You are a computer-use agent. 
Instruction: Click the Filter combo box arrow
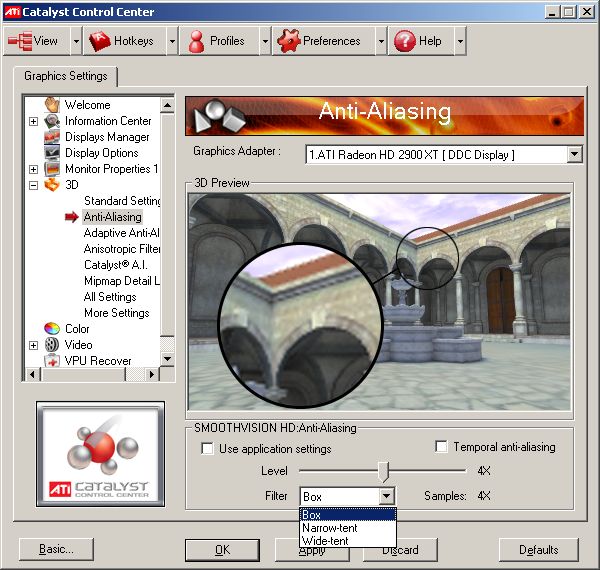[386, 496]
